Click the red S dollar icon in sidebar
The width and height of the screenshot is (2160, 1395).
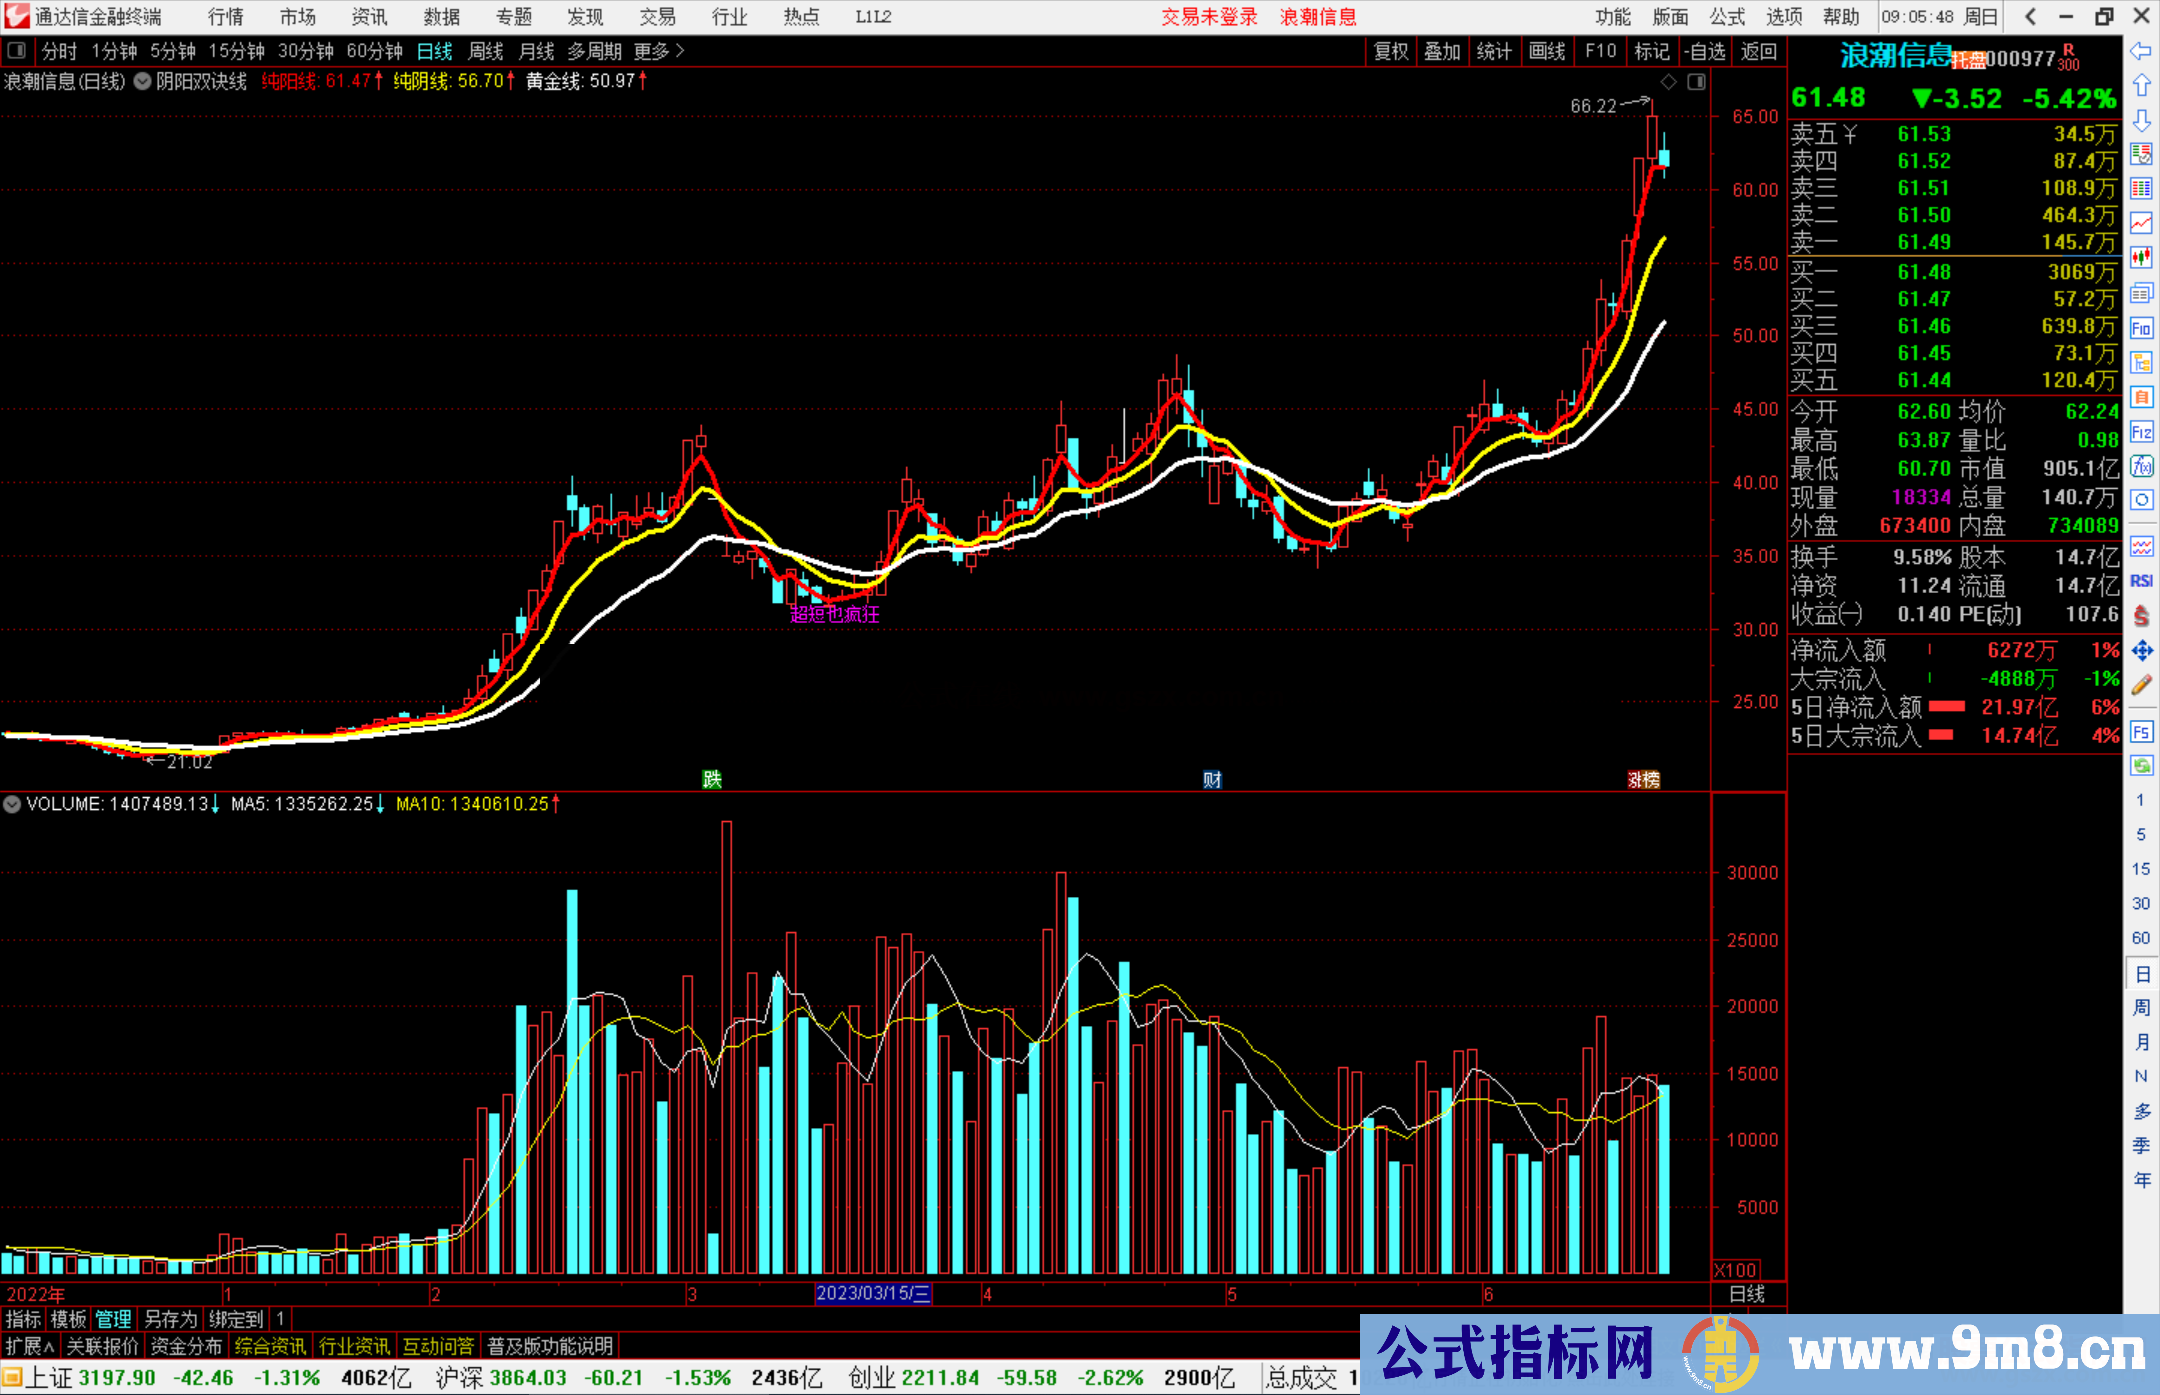coord(2141,616)
